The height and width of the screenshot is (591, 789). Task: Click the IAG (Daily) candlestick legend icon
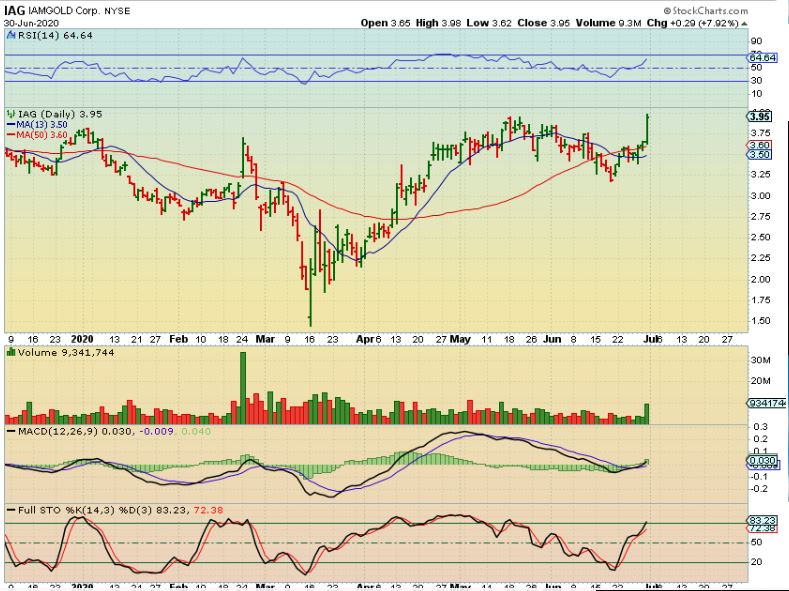10,113
